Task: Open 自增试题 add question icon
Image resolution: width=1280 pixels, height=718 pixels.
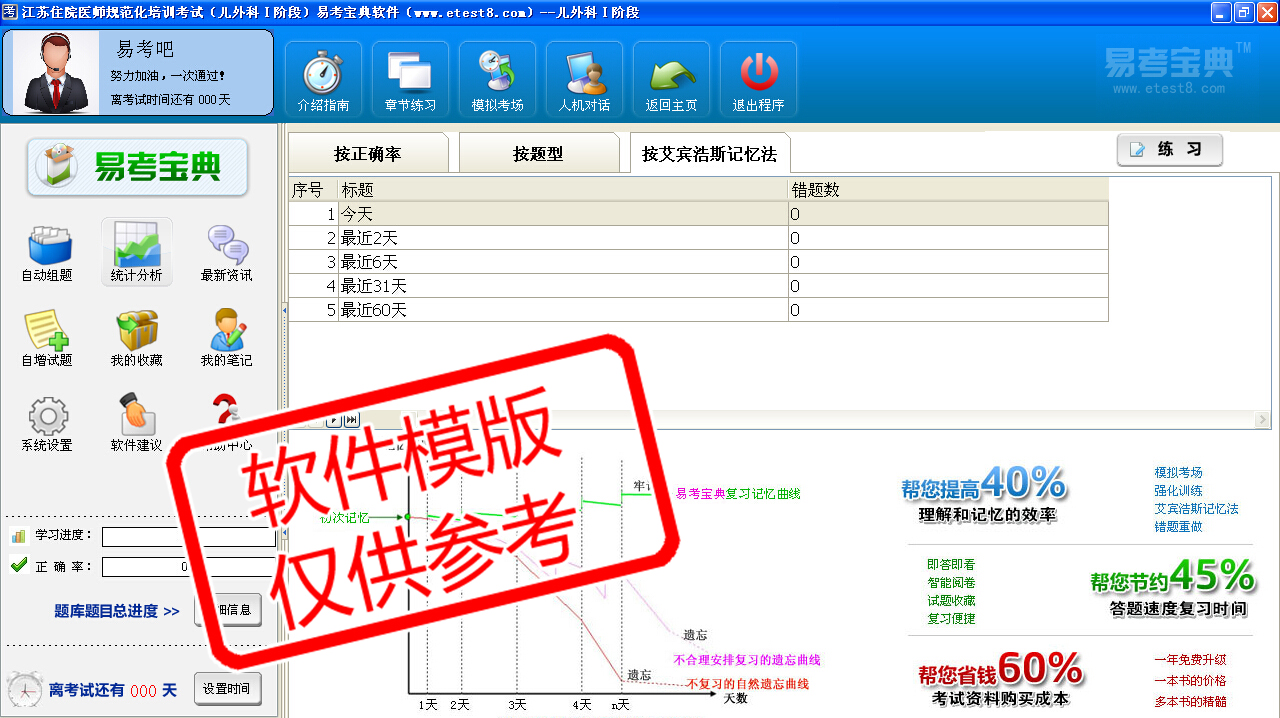Action: click(x=47, y=337)
